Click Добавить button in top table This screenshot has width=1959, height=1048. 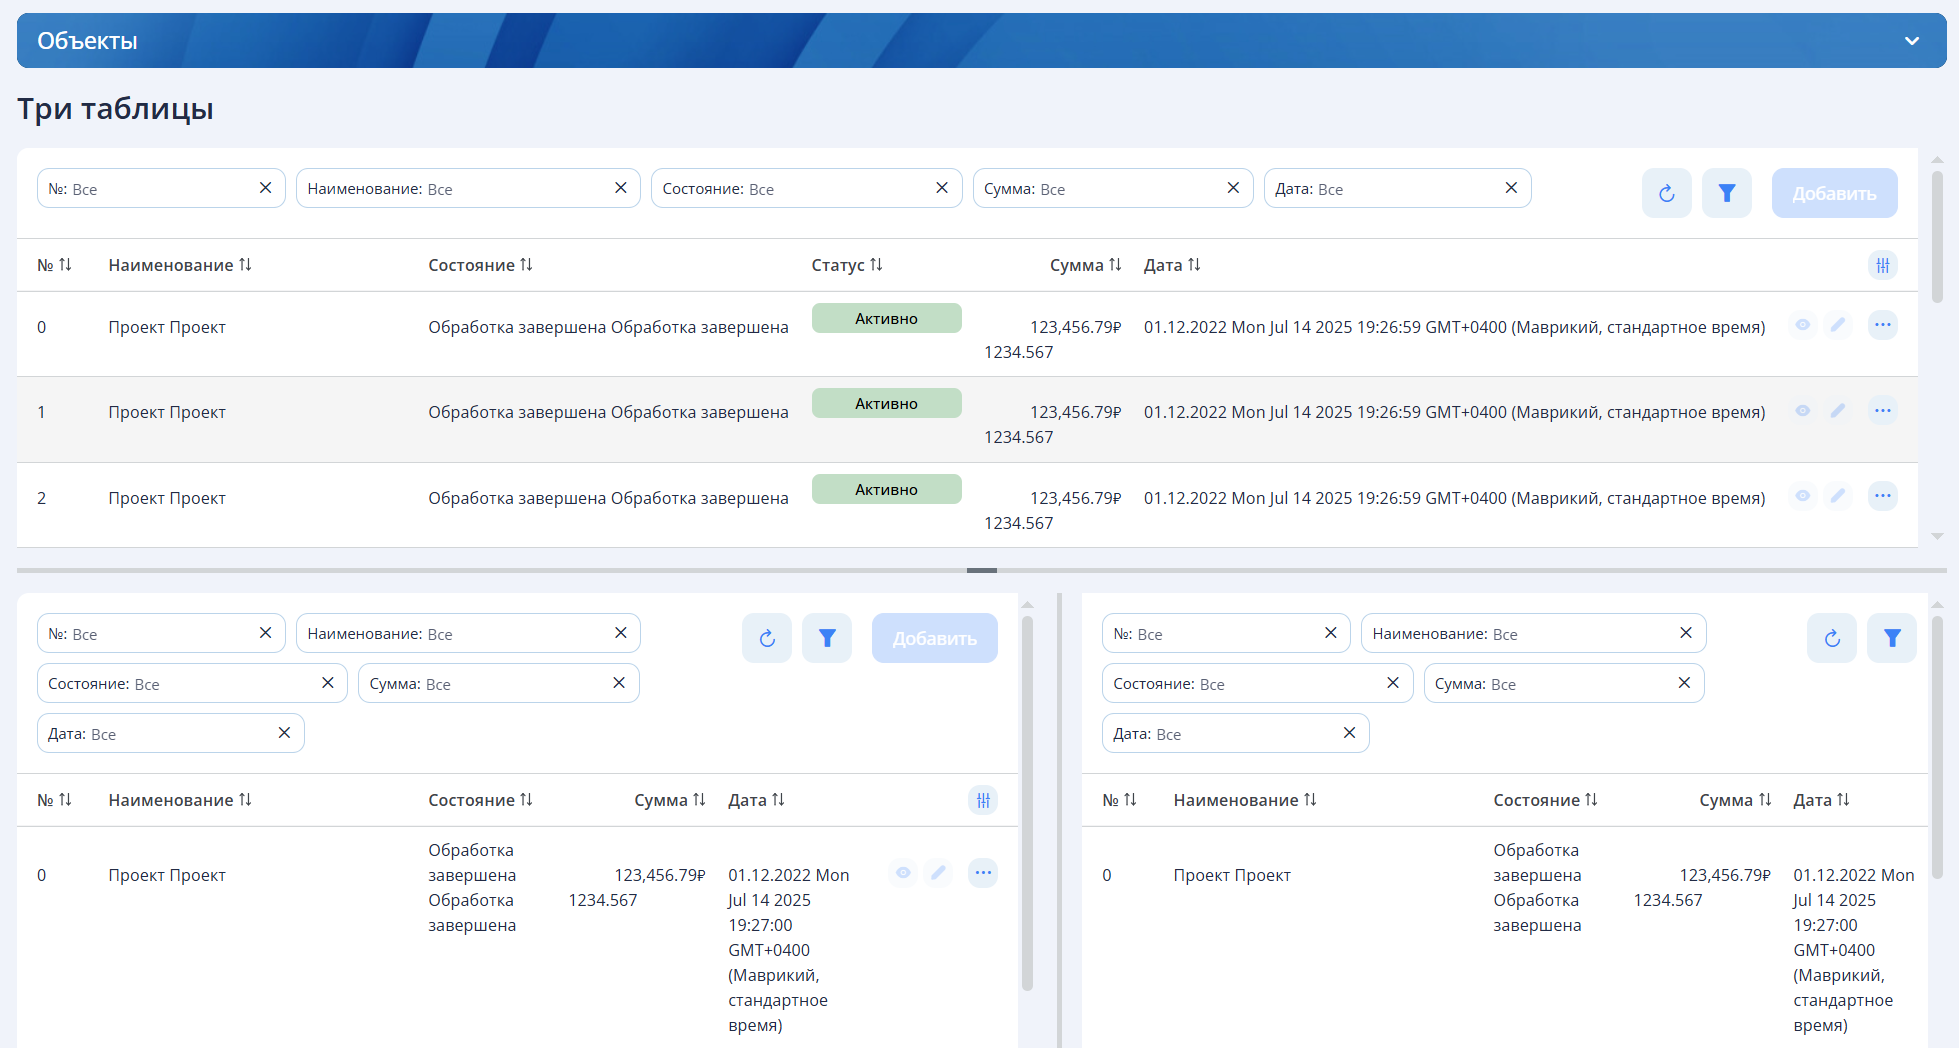pyautogui.click(x=1834, y=193)
